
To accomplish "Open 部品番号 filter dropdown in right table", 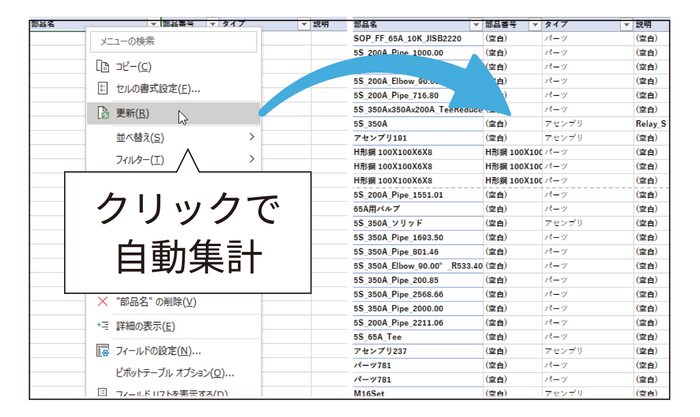I will (535, 23).
